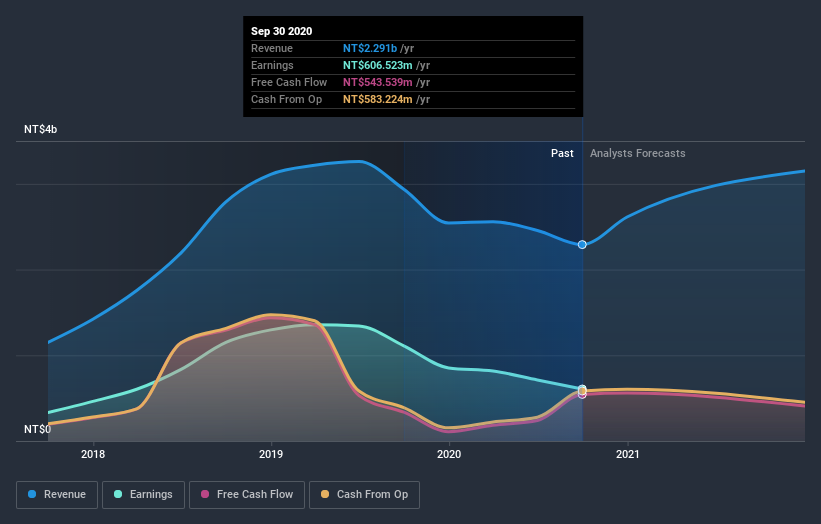Screen dimensions: 821x524
Task: Click the blue Revenue data point marker
Action: 582,244
